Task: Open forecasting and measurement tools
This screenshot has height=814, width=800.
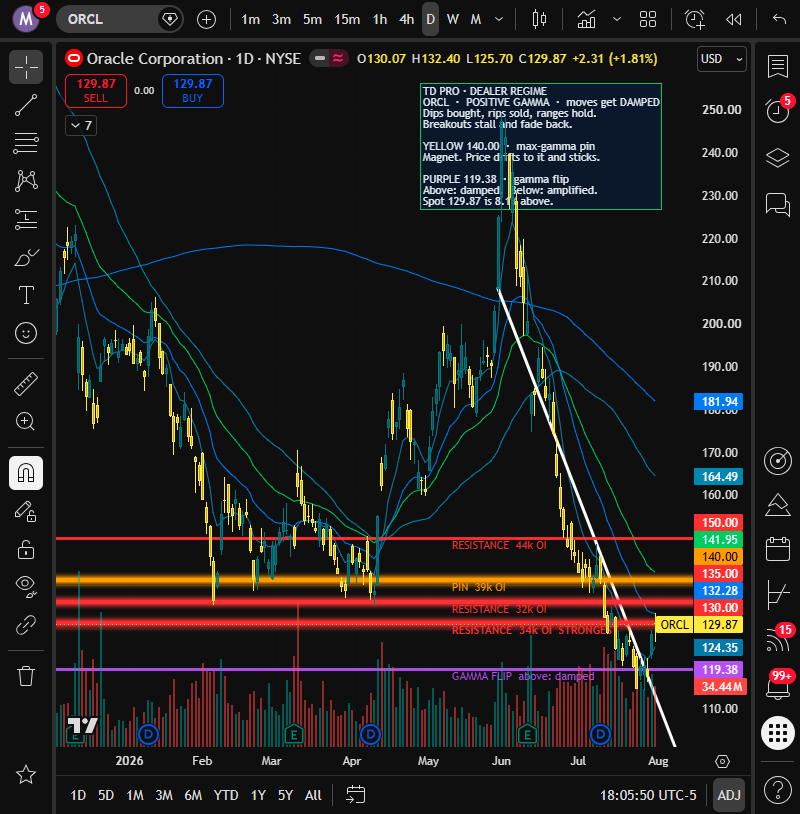Action: tap(25, 219)
